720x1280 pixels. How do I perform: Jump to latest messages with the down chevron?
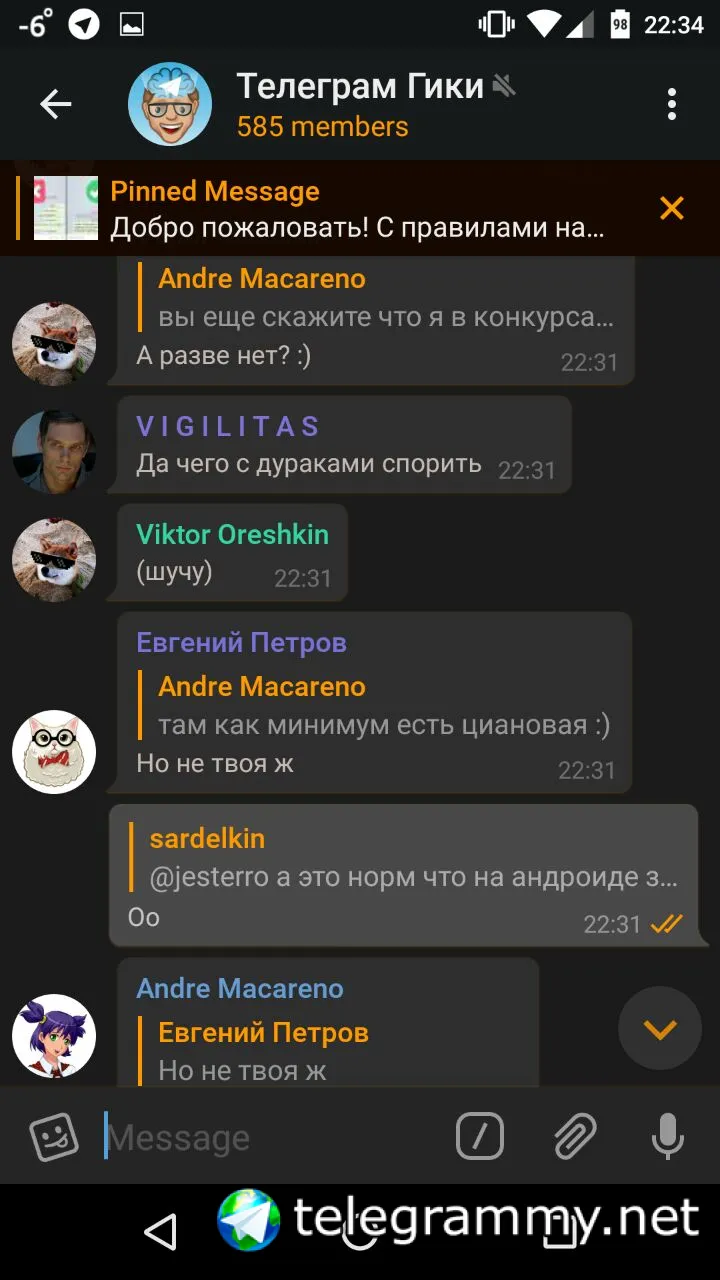coord(660,1029)
